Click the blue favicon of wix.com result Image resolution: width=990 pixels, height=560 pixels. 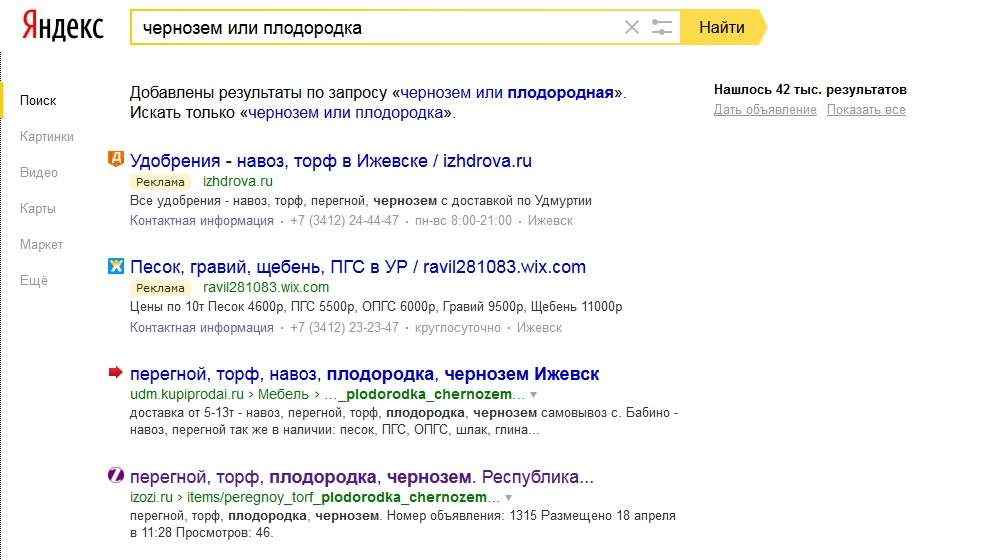pos(116,266)
